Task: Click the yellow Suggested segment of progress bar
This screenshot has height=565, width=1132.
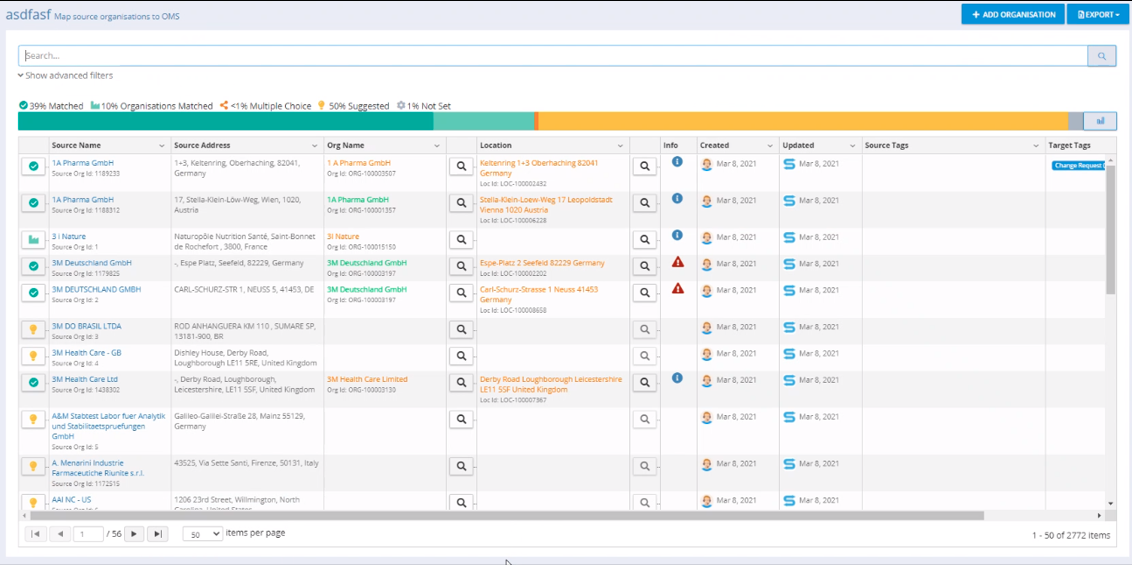Action: pyautogui.click(x=800, y=121)
